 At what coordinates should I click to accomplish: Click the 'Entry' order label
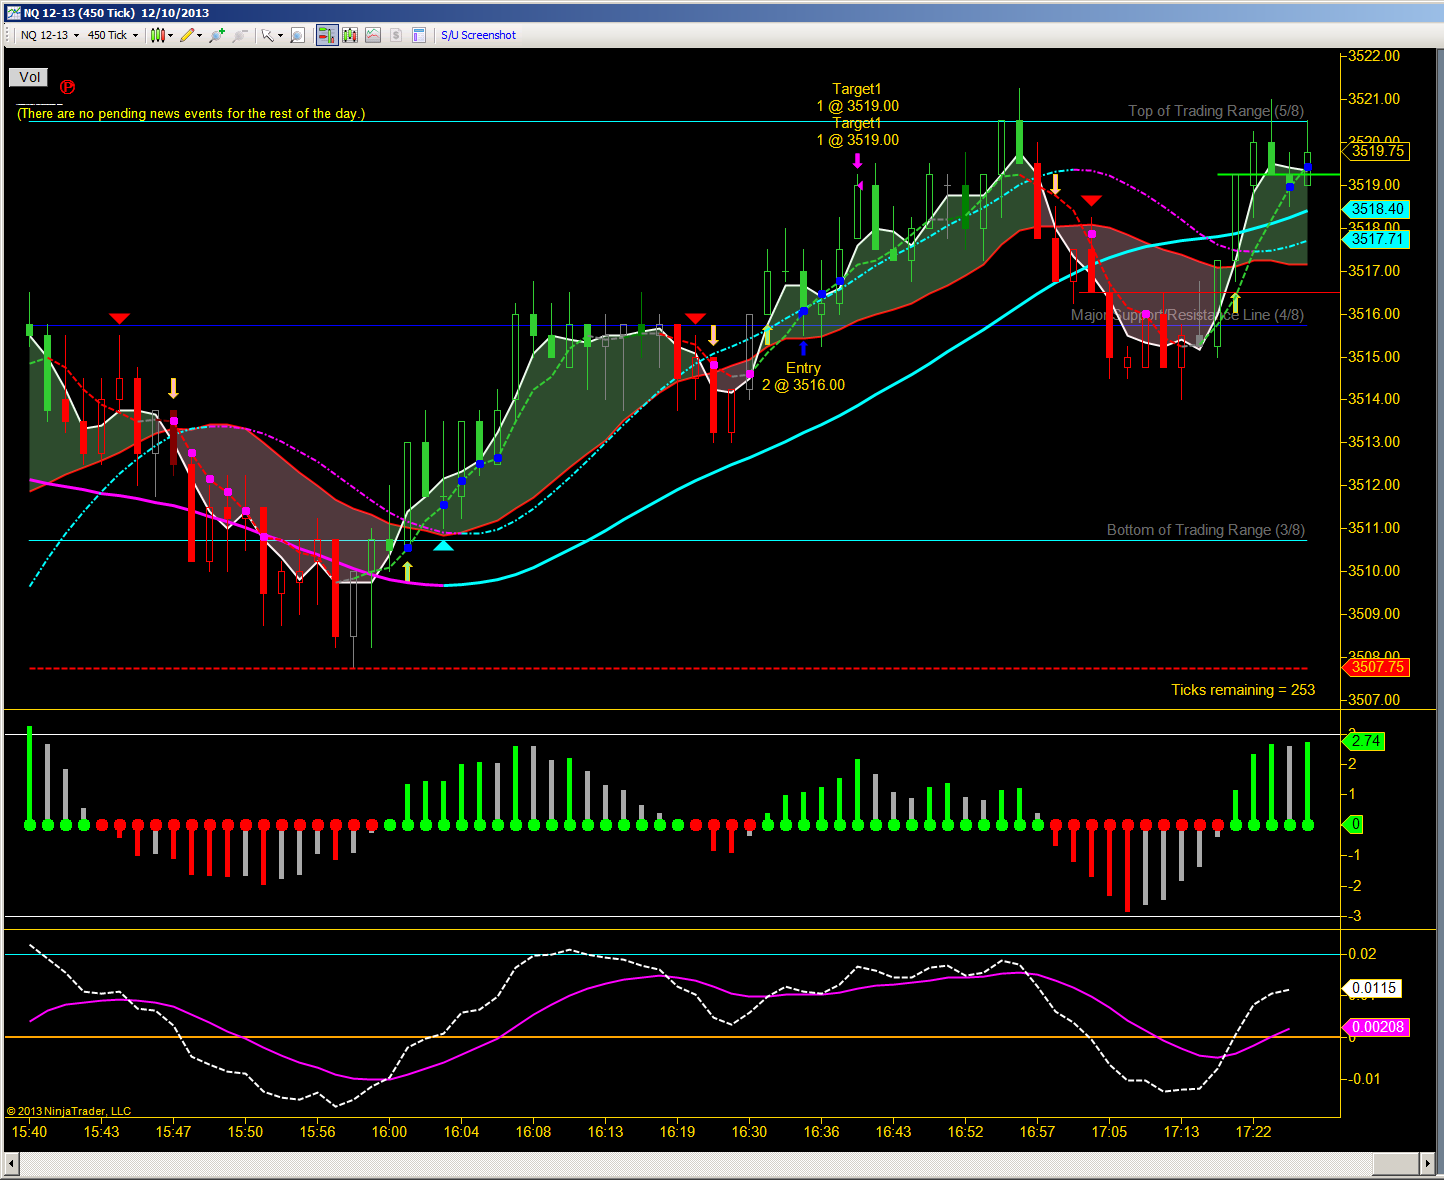click(x=803, y=368)
